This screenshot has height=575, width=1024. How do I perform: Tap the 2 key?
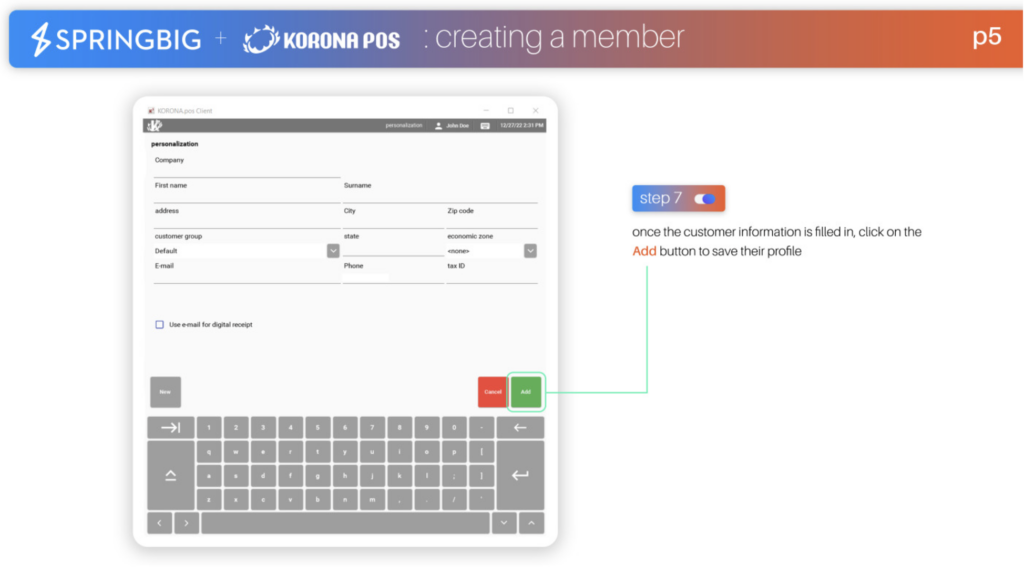click(x=236, y=427)
